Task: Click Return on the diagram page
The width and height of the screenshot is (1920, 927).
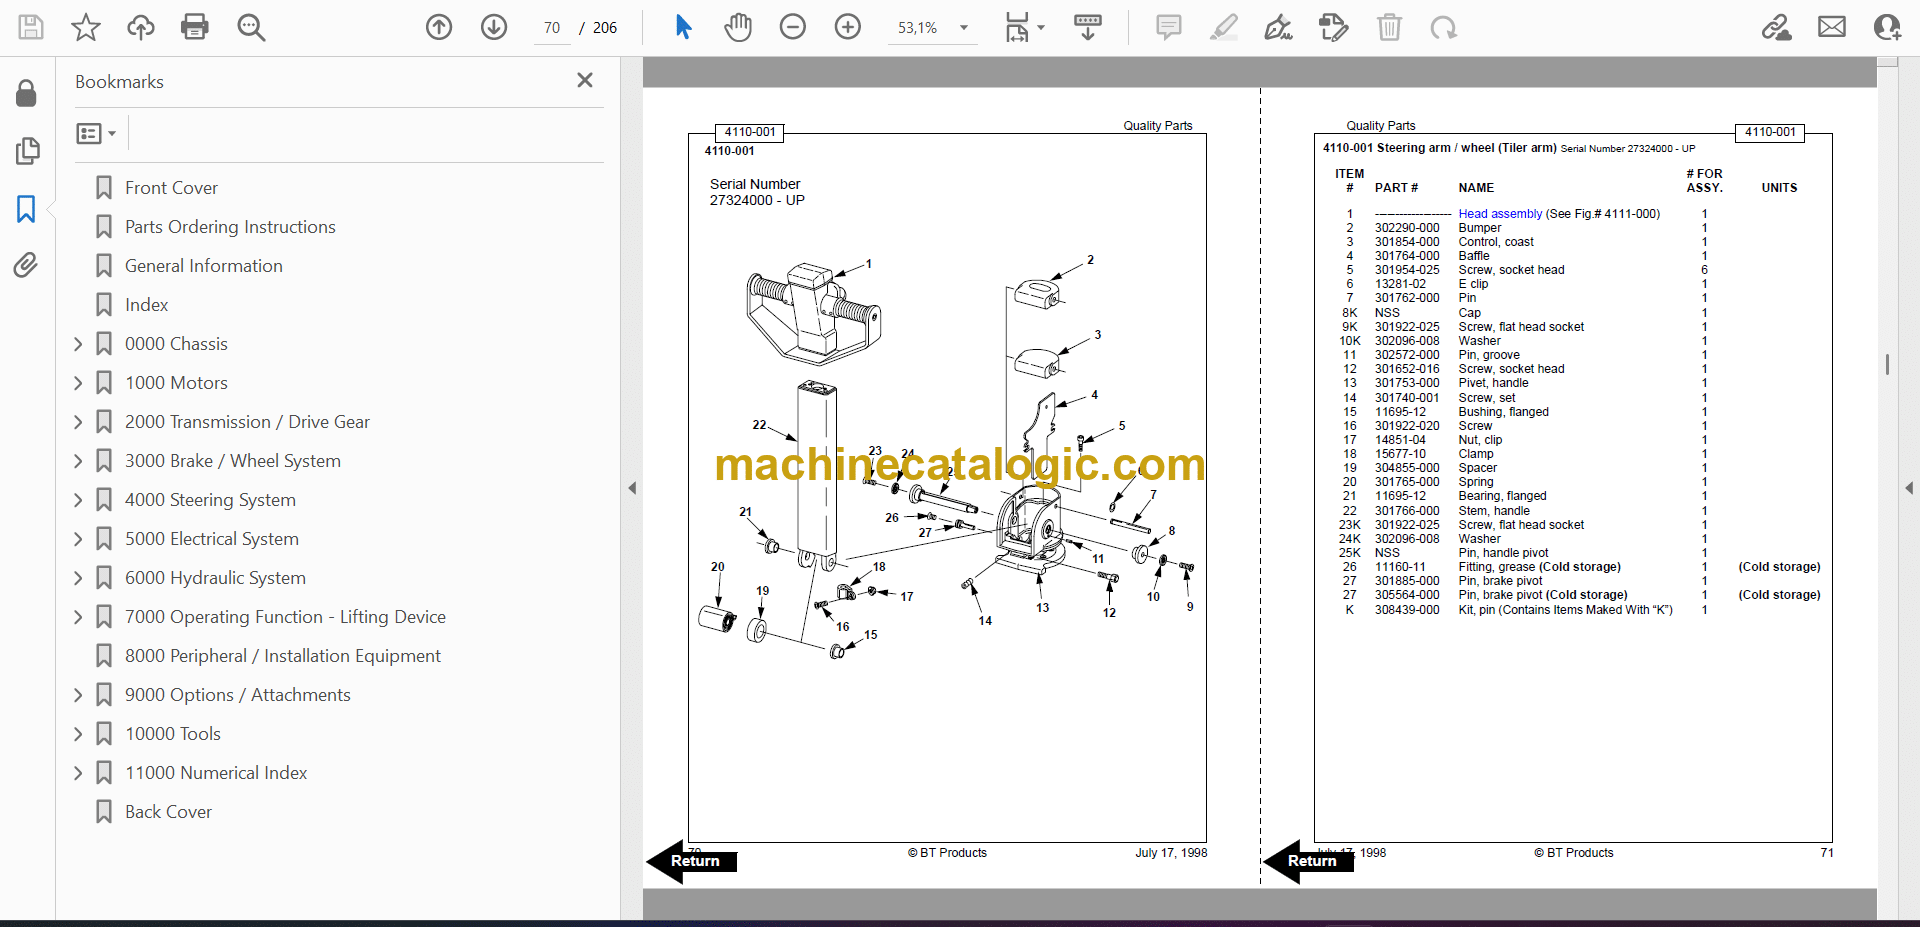Action: (x=693, y=861)
